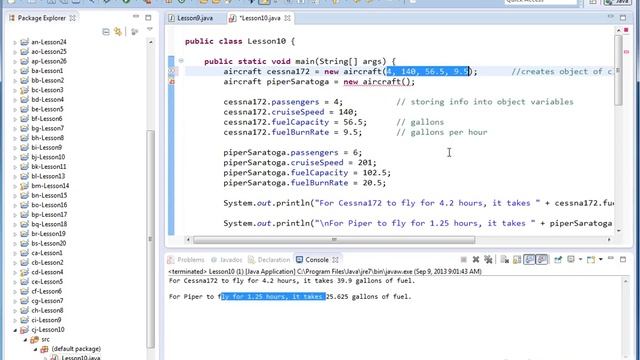Image resolution: width=640 pixels, height=360 pixels.
Task: Click error marker beside piperSaratoga line
Action: (172, 82)
